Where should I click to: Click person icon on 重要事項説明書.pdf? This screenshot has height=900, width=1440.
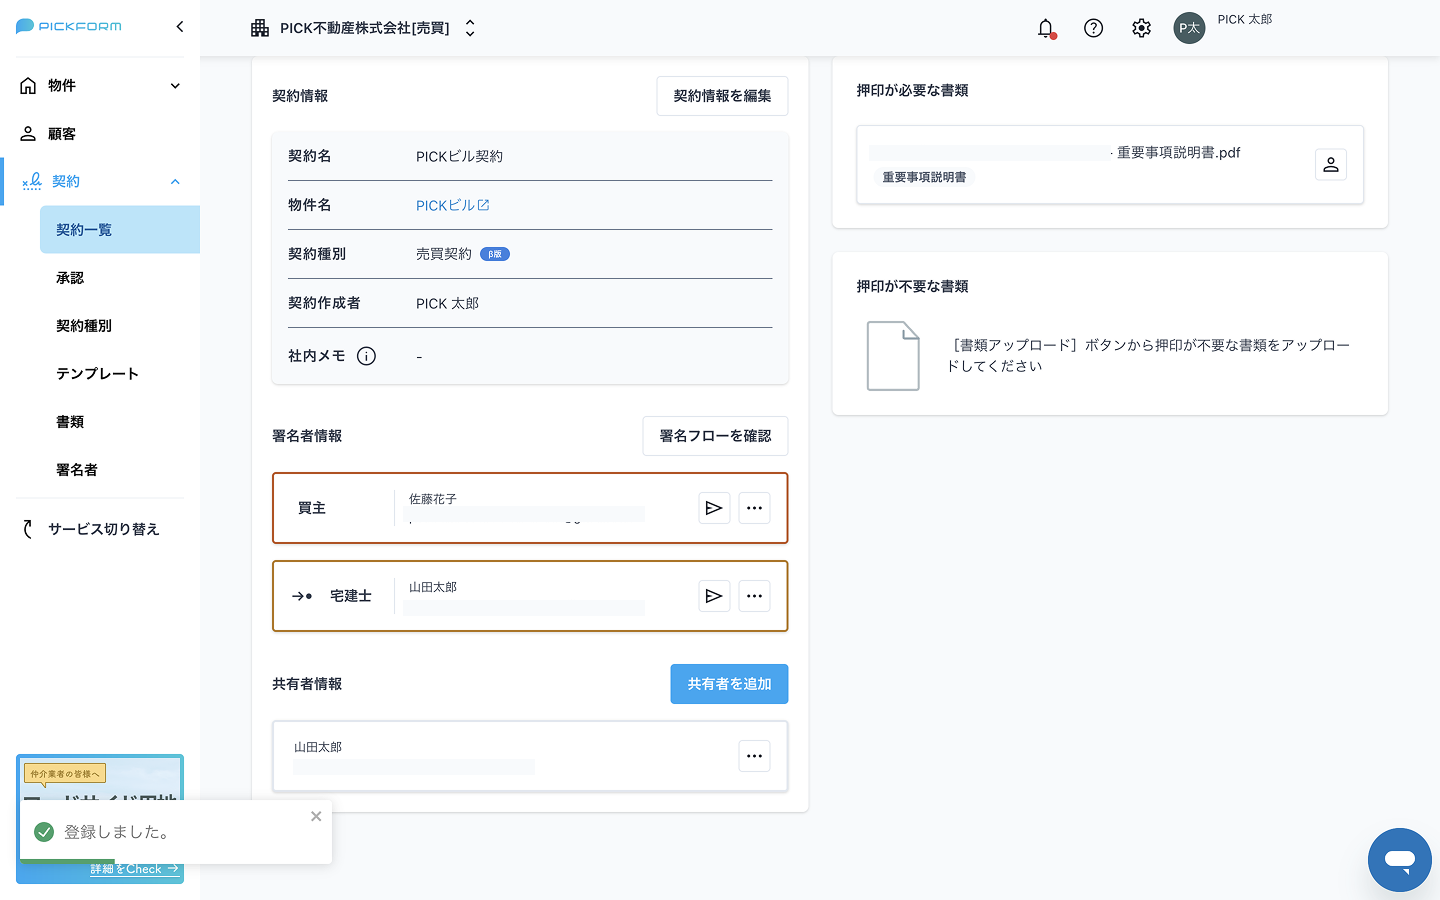(x=1330, y=165)
